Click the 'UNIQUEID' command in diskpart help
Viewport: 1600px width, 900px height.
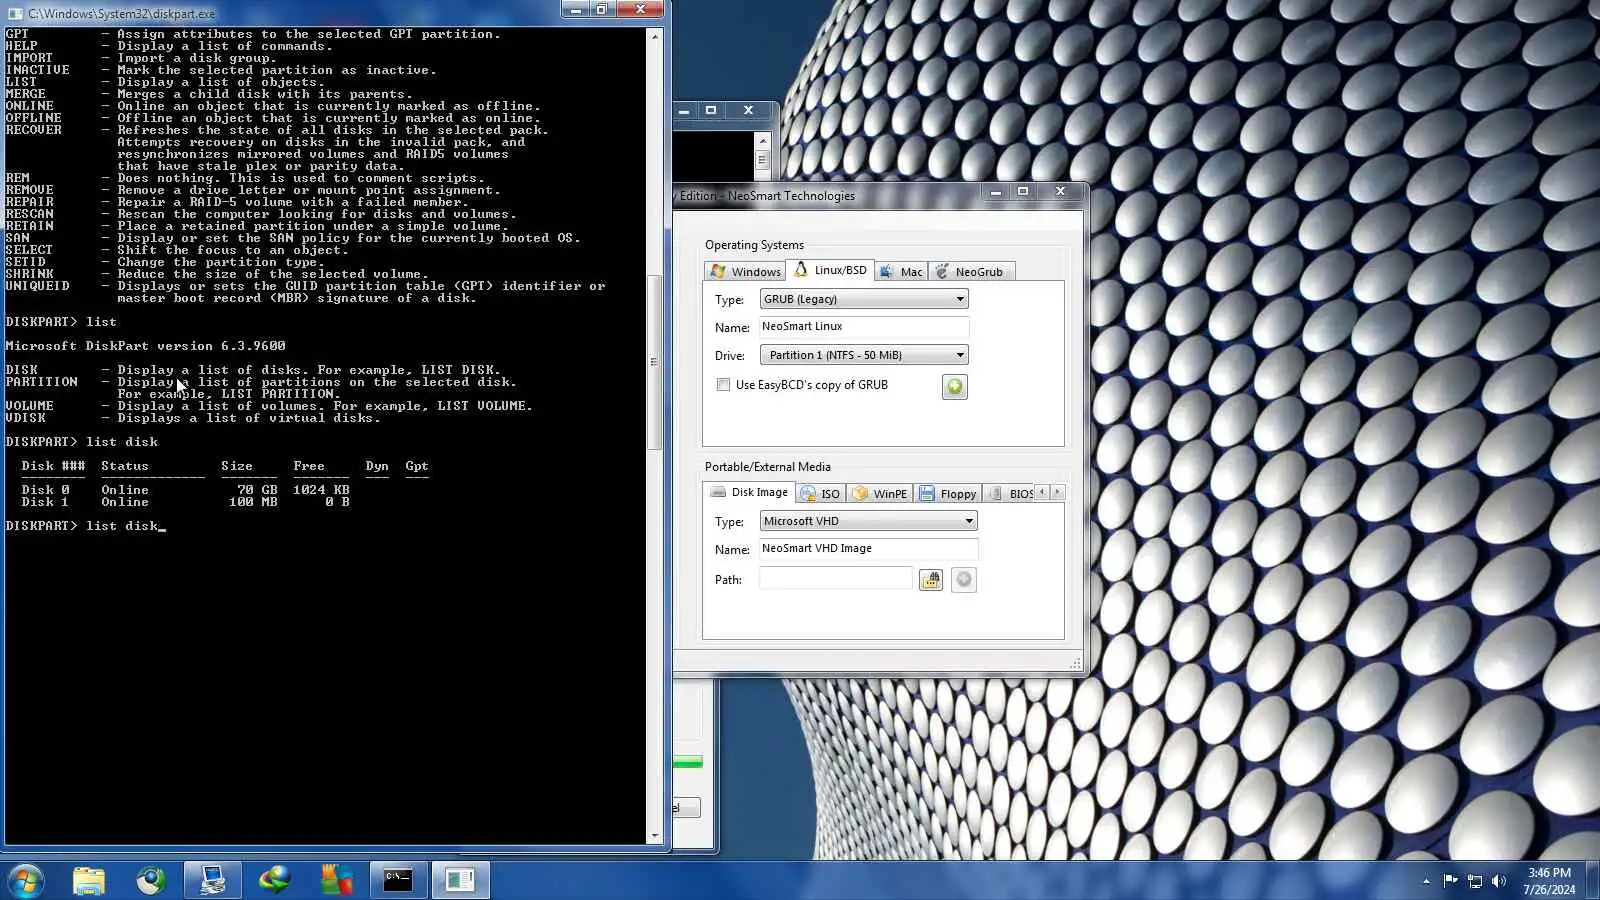(x=37, y=286)
